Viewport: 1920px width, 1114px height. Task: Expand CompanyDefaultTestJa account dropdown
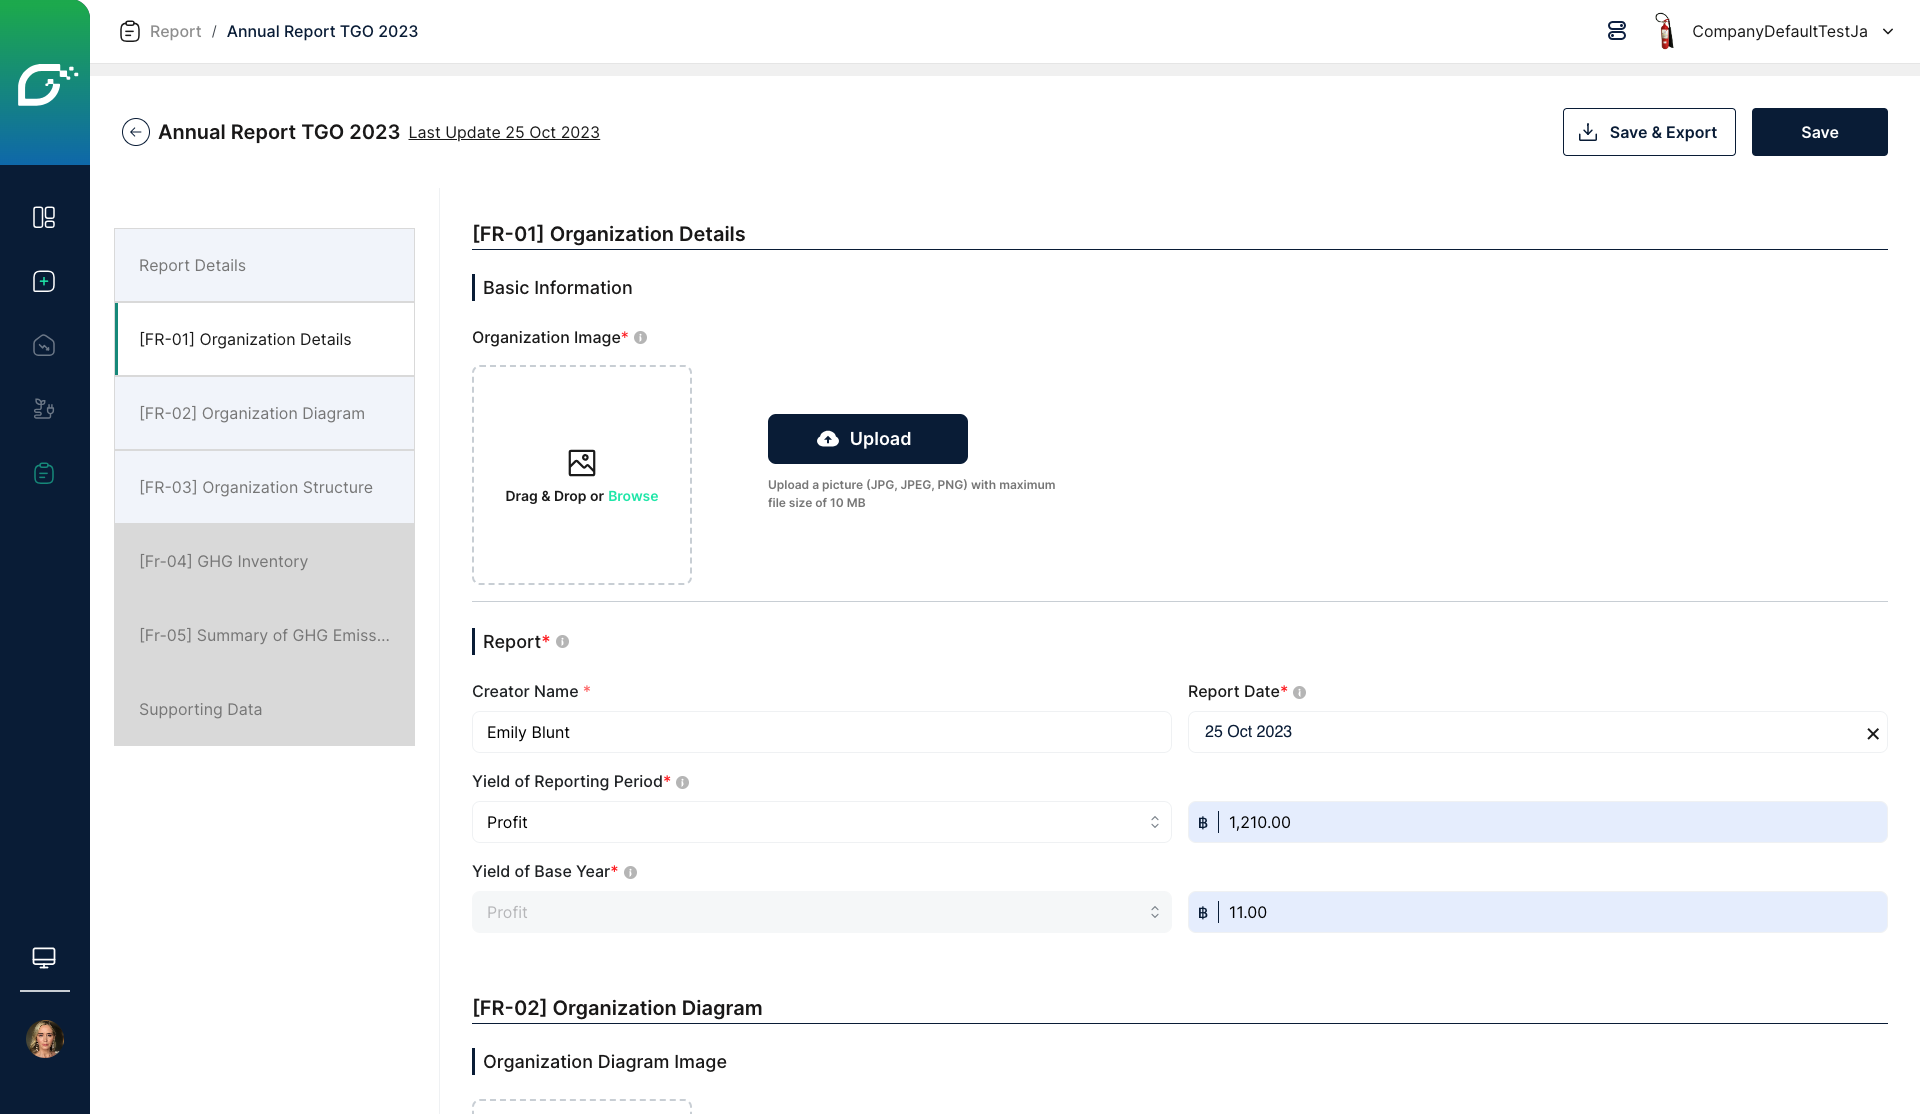pyautogui.click(x=1888, y=31)
